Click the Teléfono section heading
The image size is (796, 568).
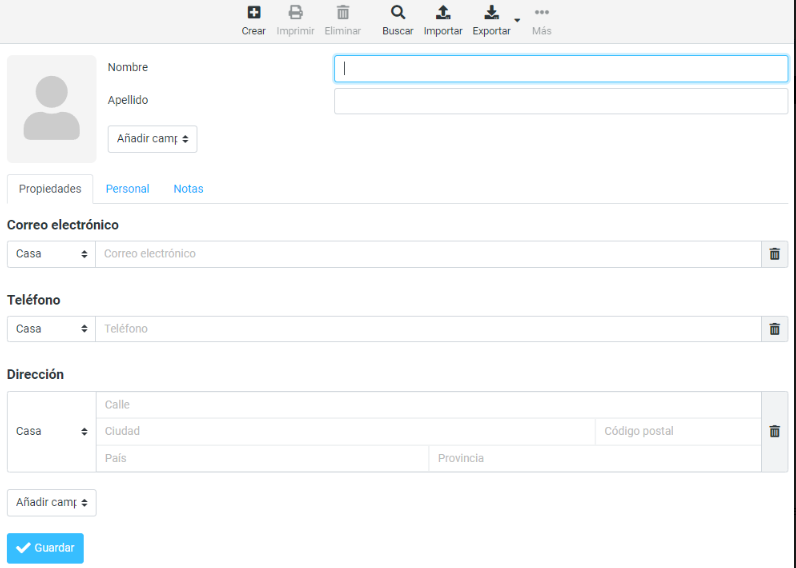[x=34, y=300]
